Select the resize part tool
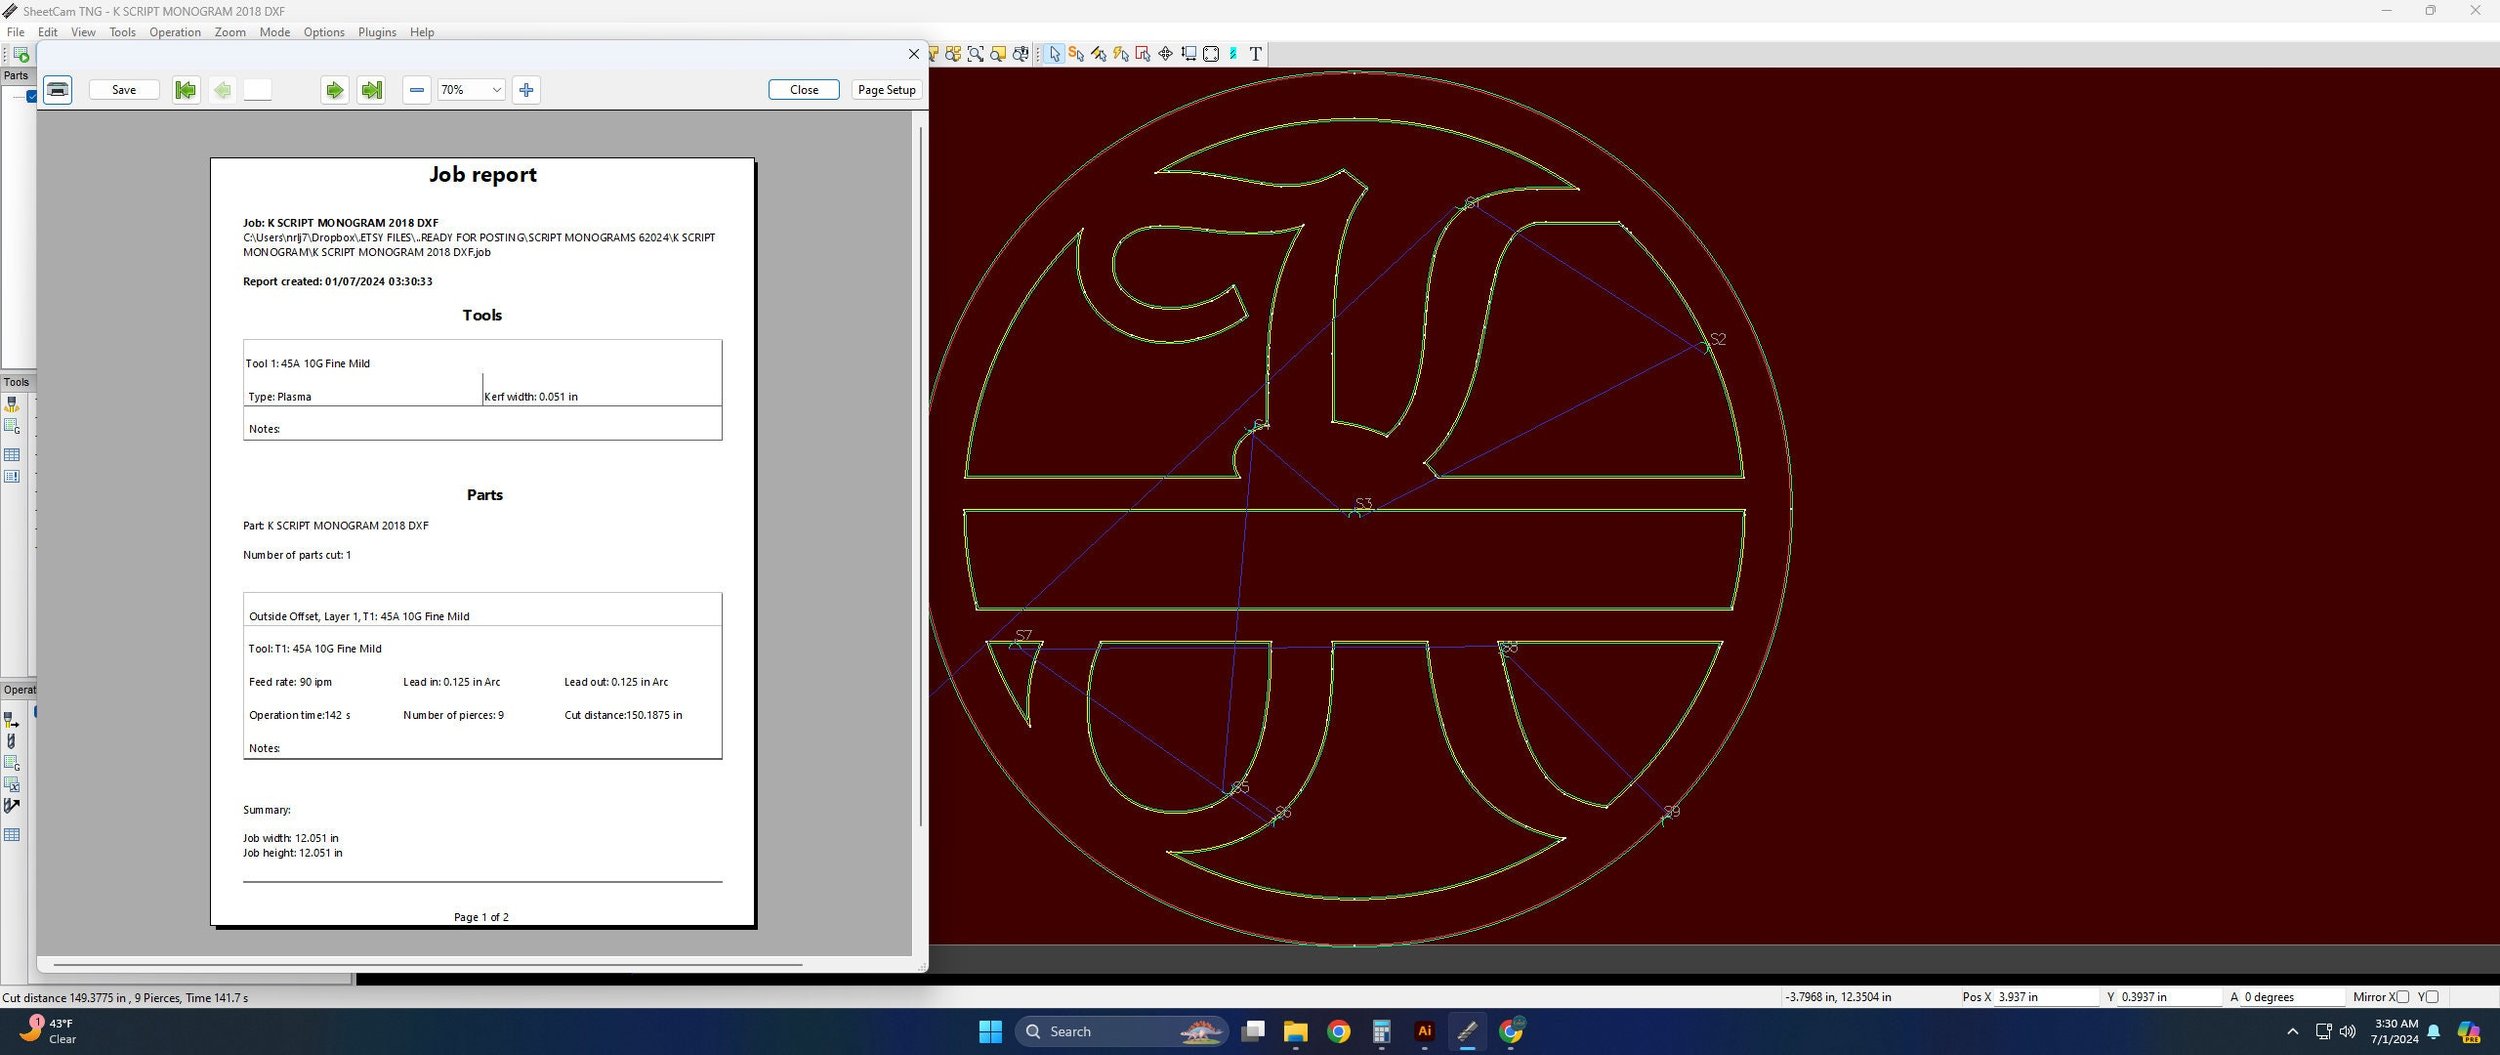 pos(1189,54)
